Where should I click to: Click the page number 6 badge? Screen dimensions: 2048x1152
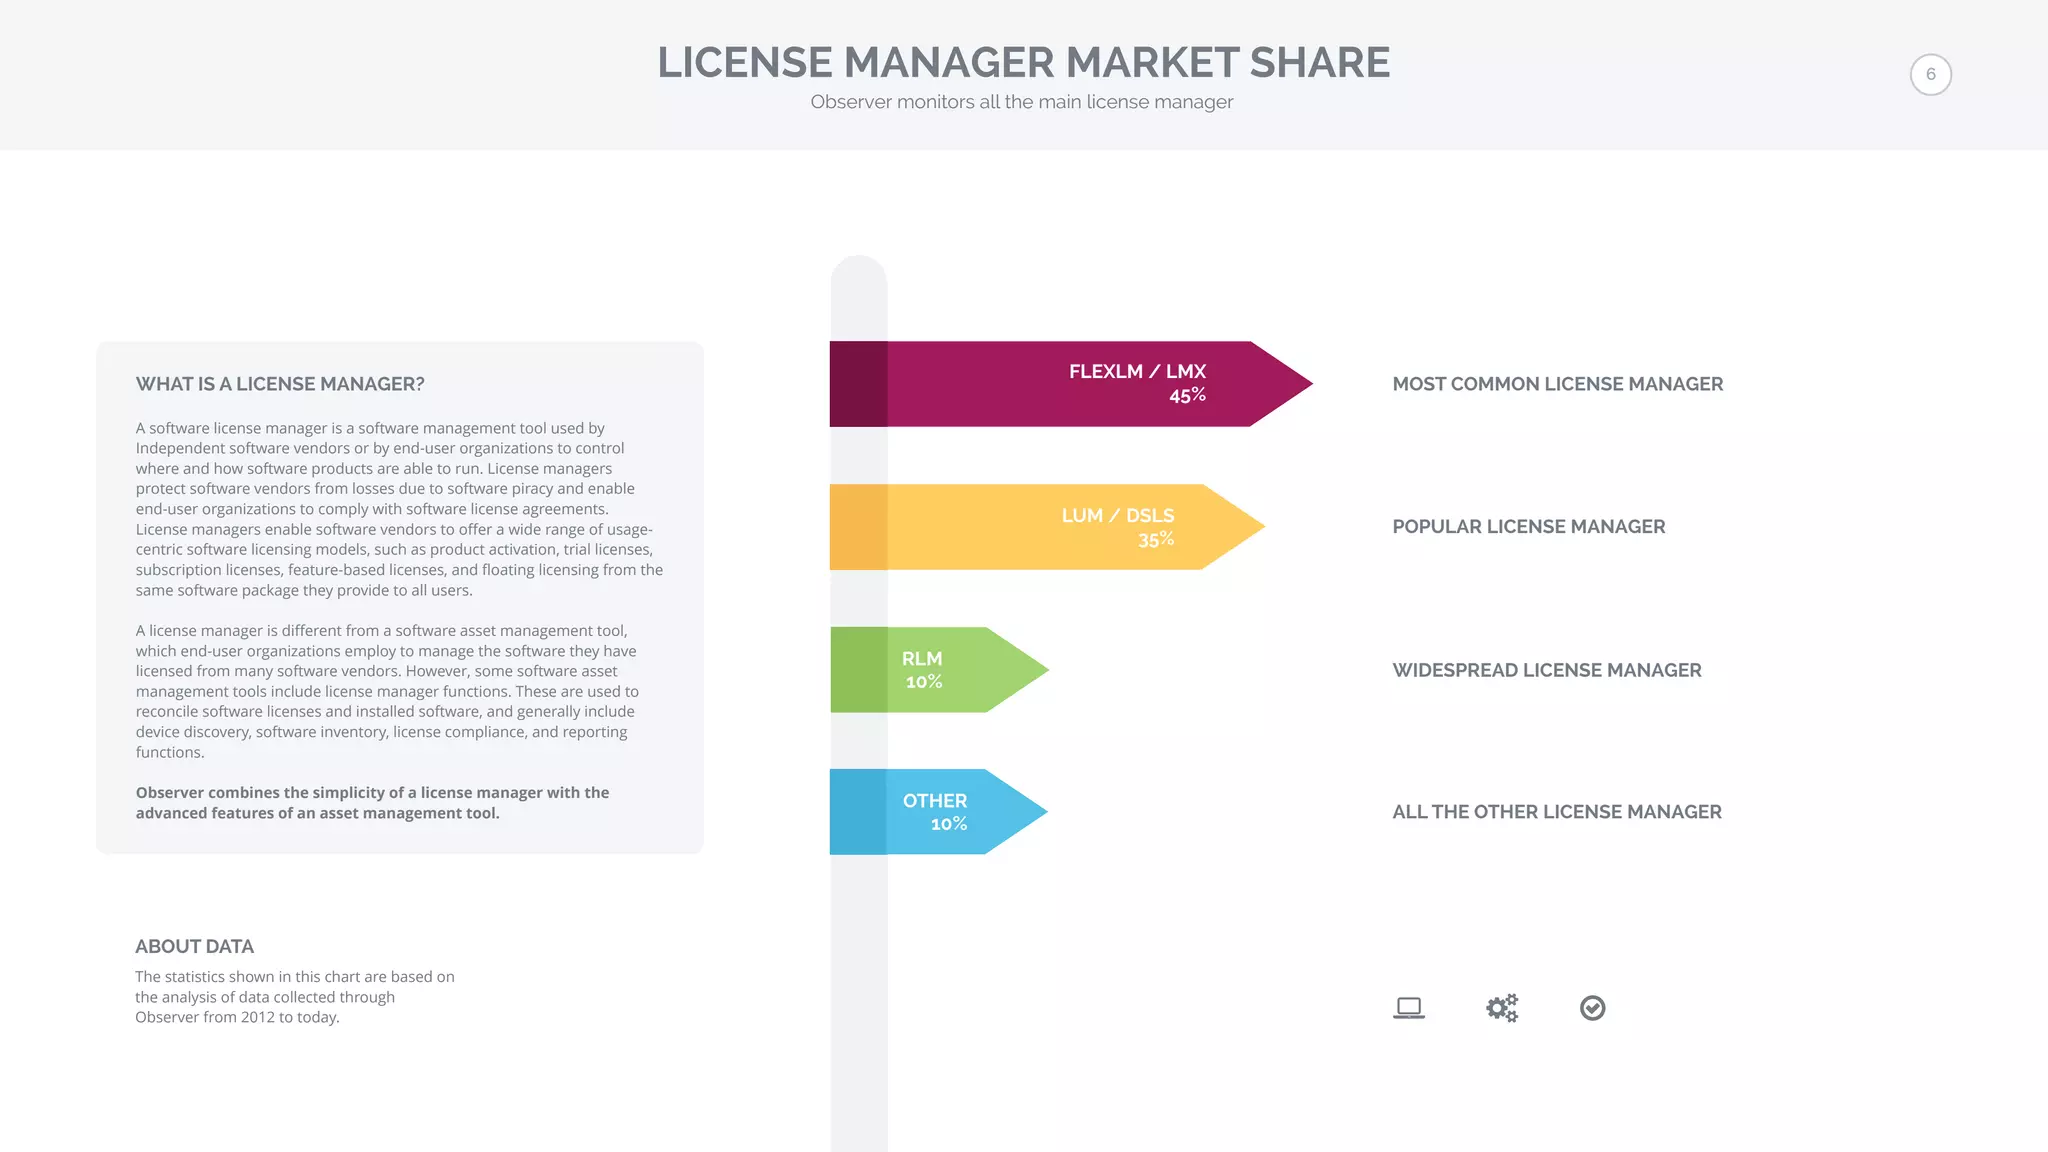(x=1930, y=75)
